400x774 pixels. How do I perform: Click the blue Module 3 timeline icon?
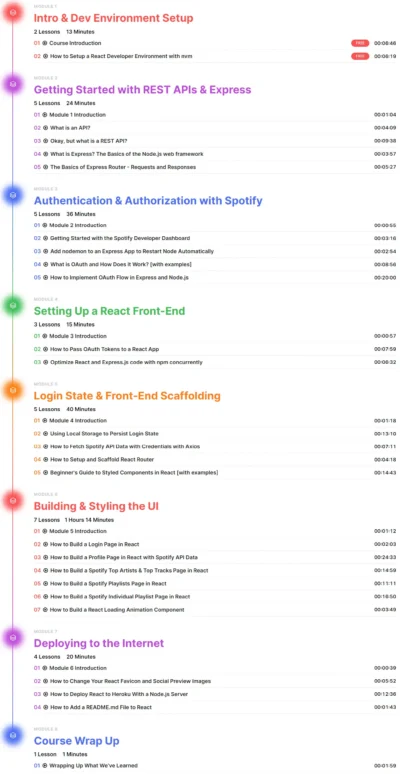tap(13, 195)
